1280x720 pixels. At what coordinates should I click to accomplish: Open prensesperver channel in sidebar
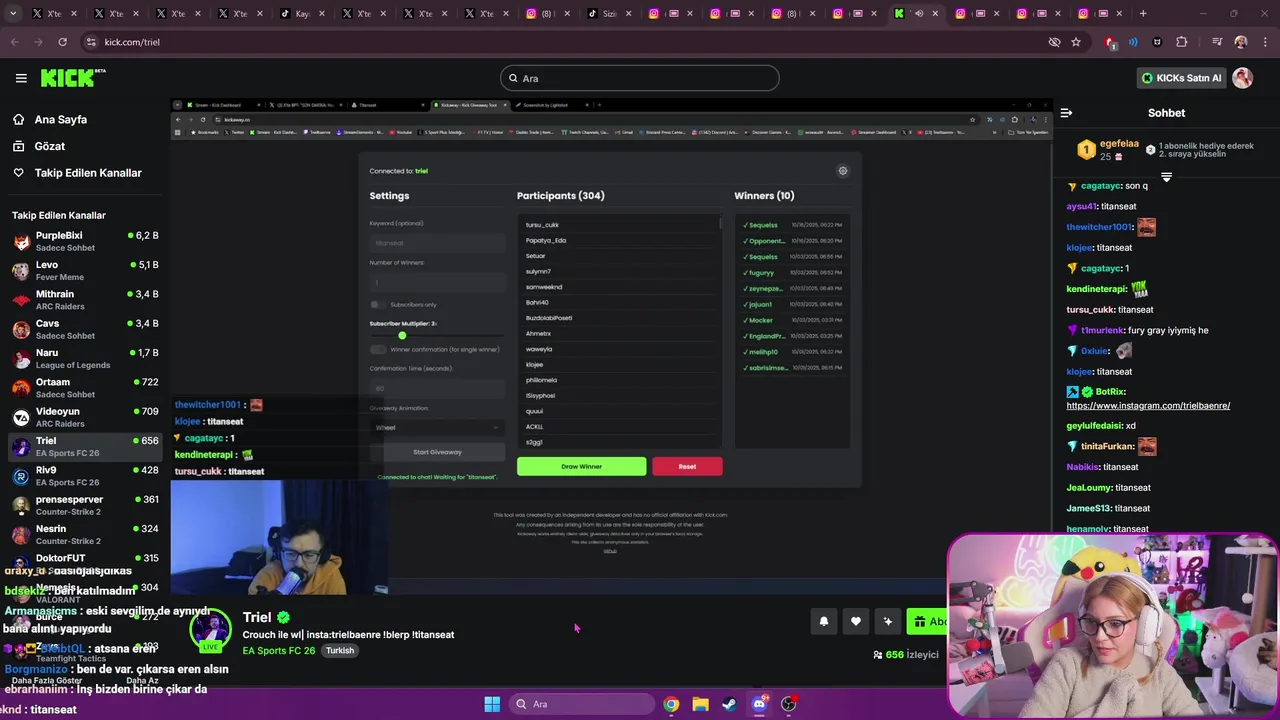click(85, 505)
